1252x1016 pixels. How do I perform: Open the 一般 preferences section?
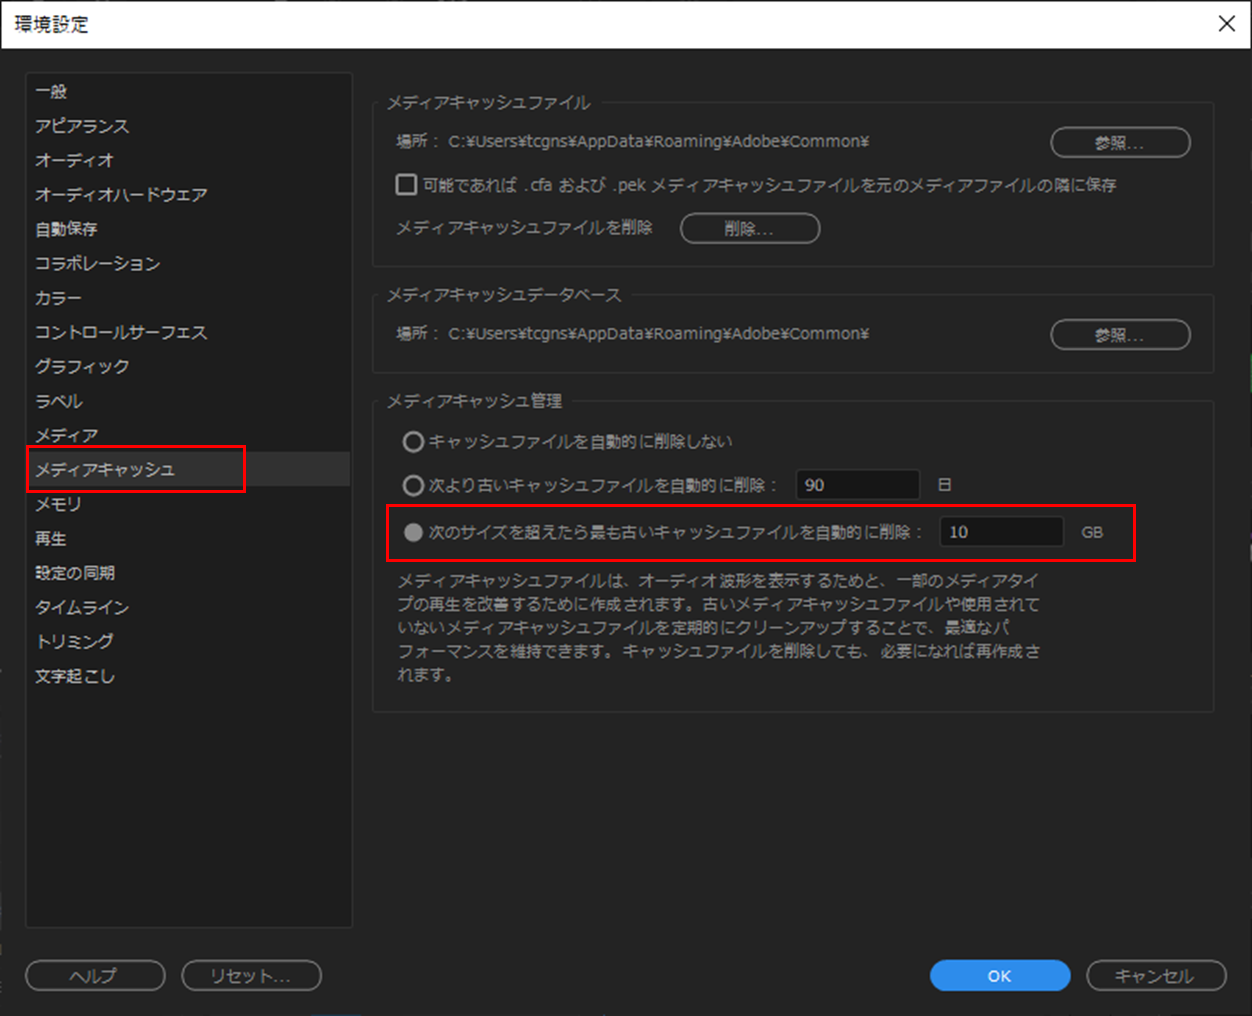47,91
